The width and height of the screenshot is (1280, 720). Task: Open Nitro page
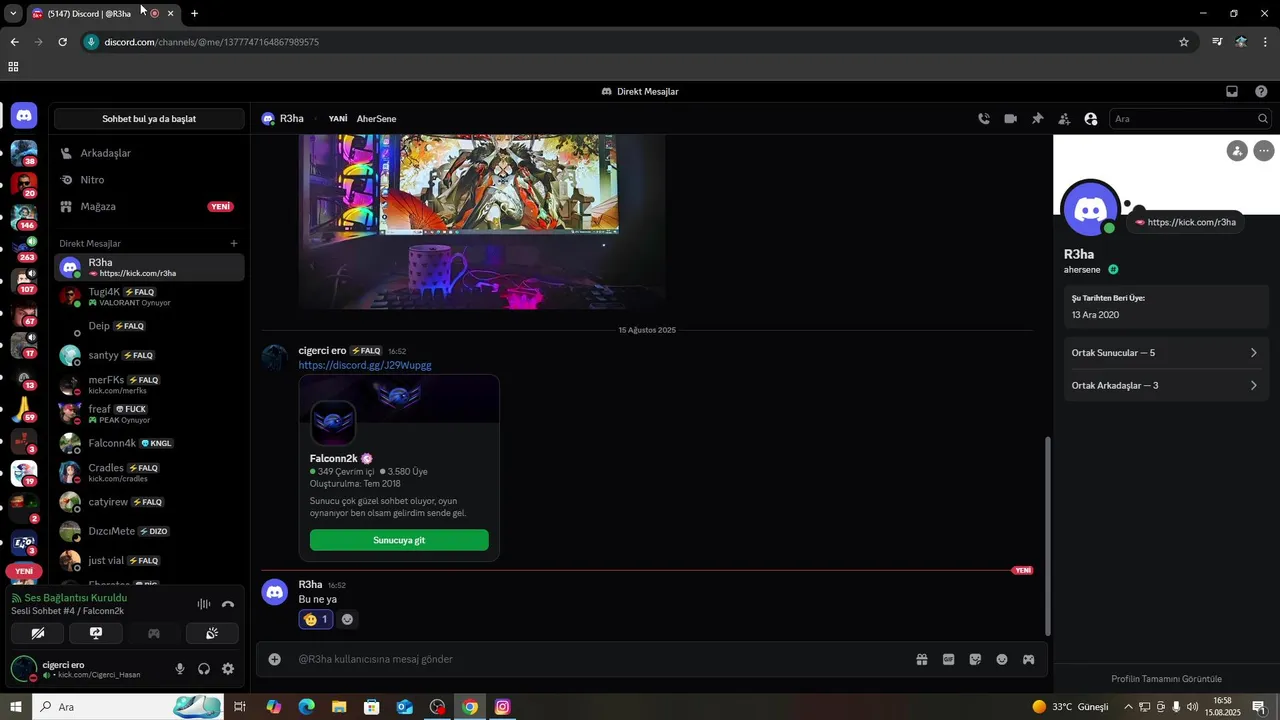pyautogui.click(x=149, y=180)
